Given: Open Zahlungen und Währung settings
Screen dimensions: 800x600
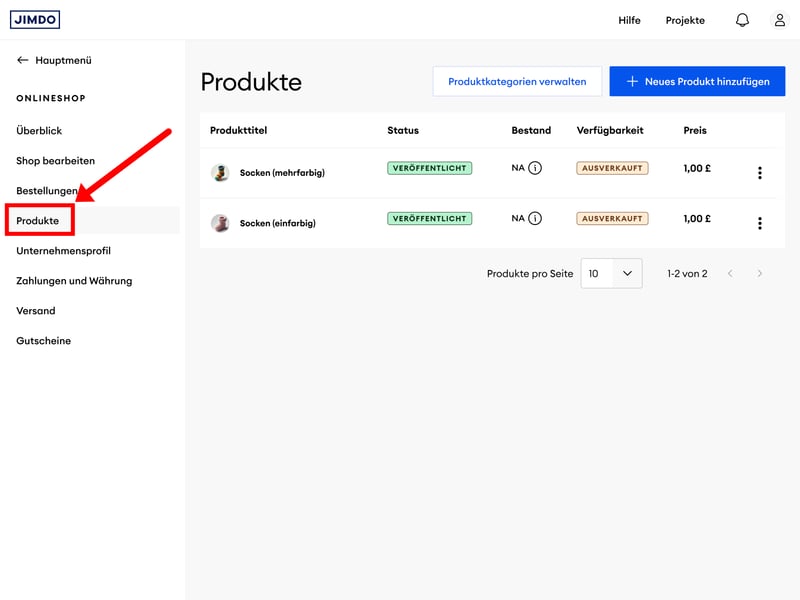Looking at the screenshot, I should tap(74, 281).
